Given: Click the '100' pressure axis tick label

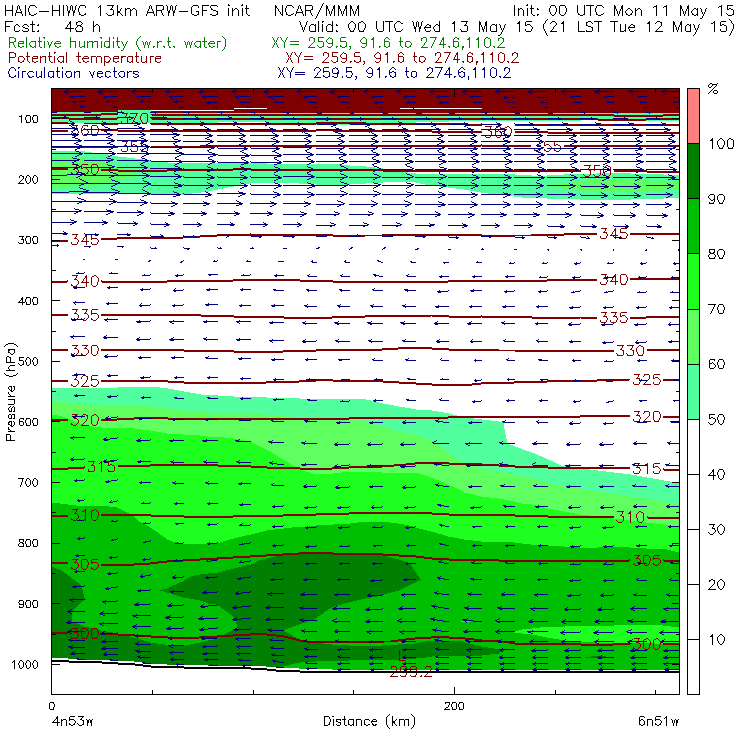Looking at the screenshot, I should [x=28, y=119].
